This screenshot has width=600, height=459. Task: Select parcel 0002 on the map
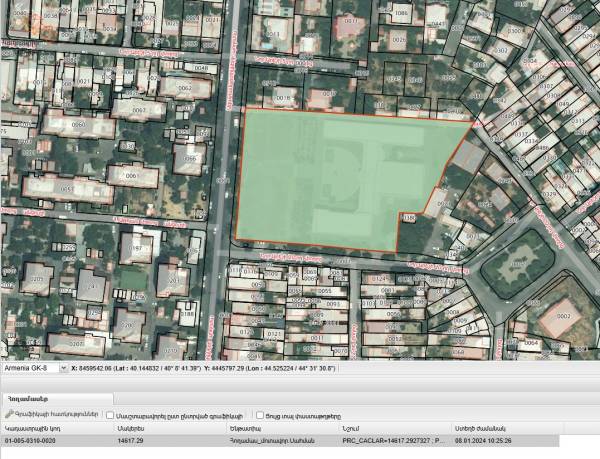point(563,316)
